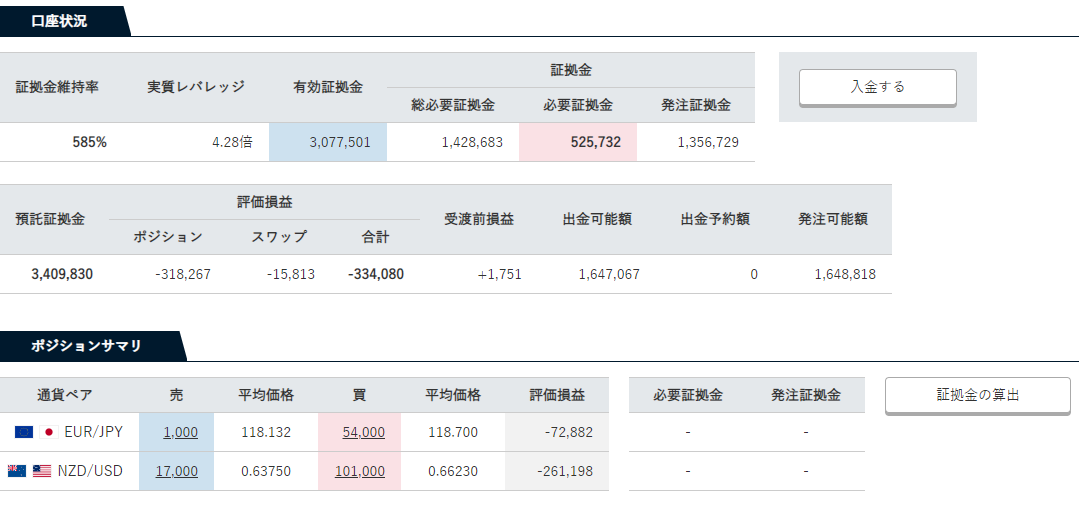Click the NZD/USD currency pair label
This screenshot has width=1079, height=508.
tap(90, 472)
